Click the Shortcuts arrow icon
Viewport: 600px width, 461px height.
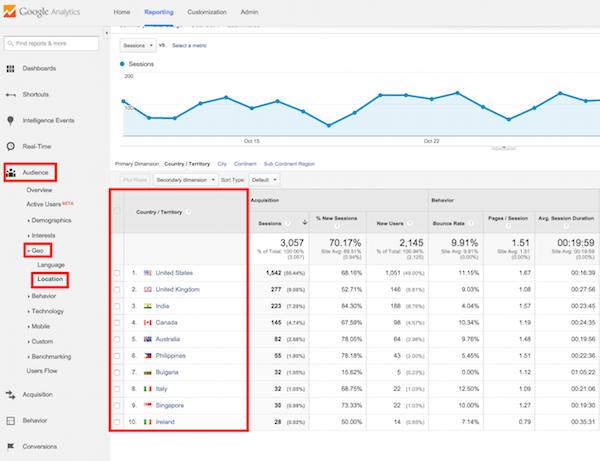(x=11, y=94)
